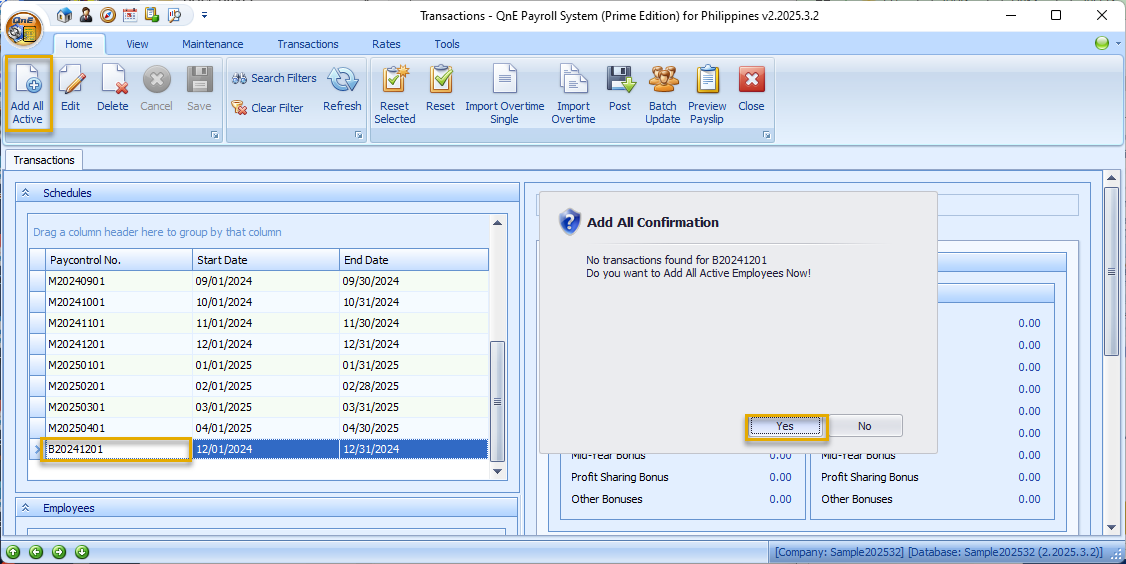Click the B20241201 paycontrol cell
This screenshot has width=1126, height=564.
(x=118, y=449)
